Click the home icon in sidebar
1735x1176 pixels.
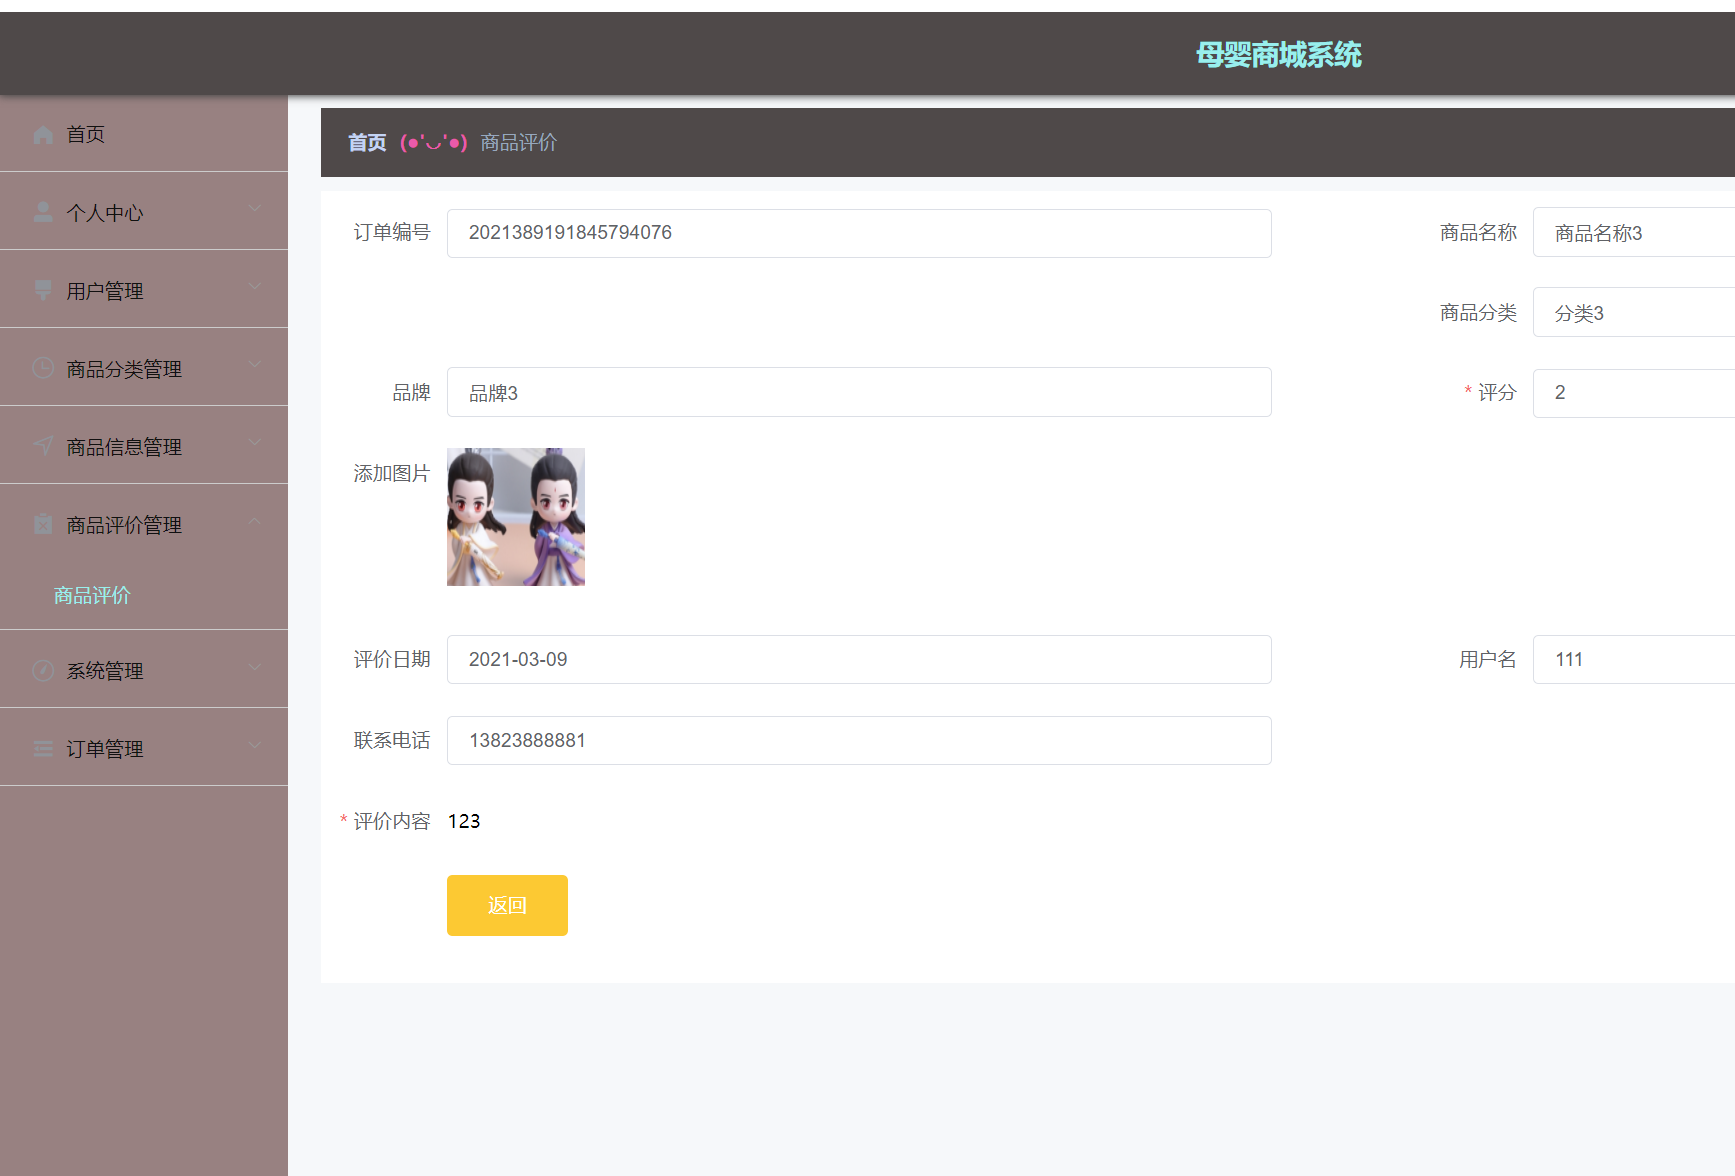point(43,135)
